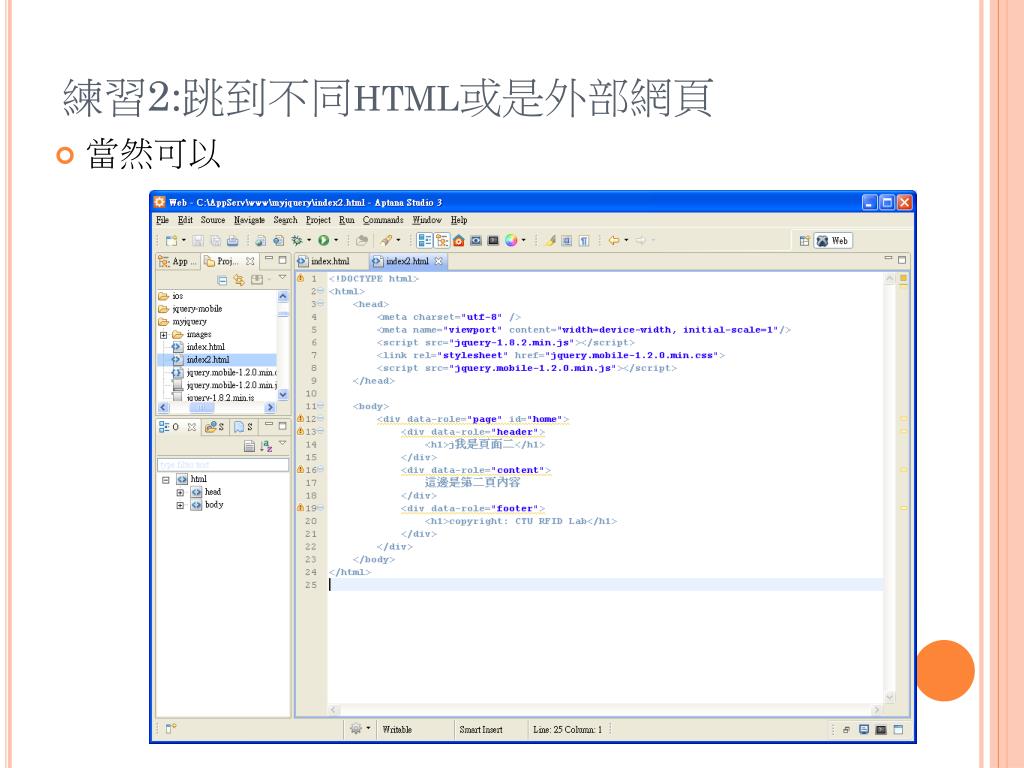Open the Commands menu
The image size is (1024, 768).
383,220
